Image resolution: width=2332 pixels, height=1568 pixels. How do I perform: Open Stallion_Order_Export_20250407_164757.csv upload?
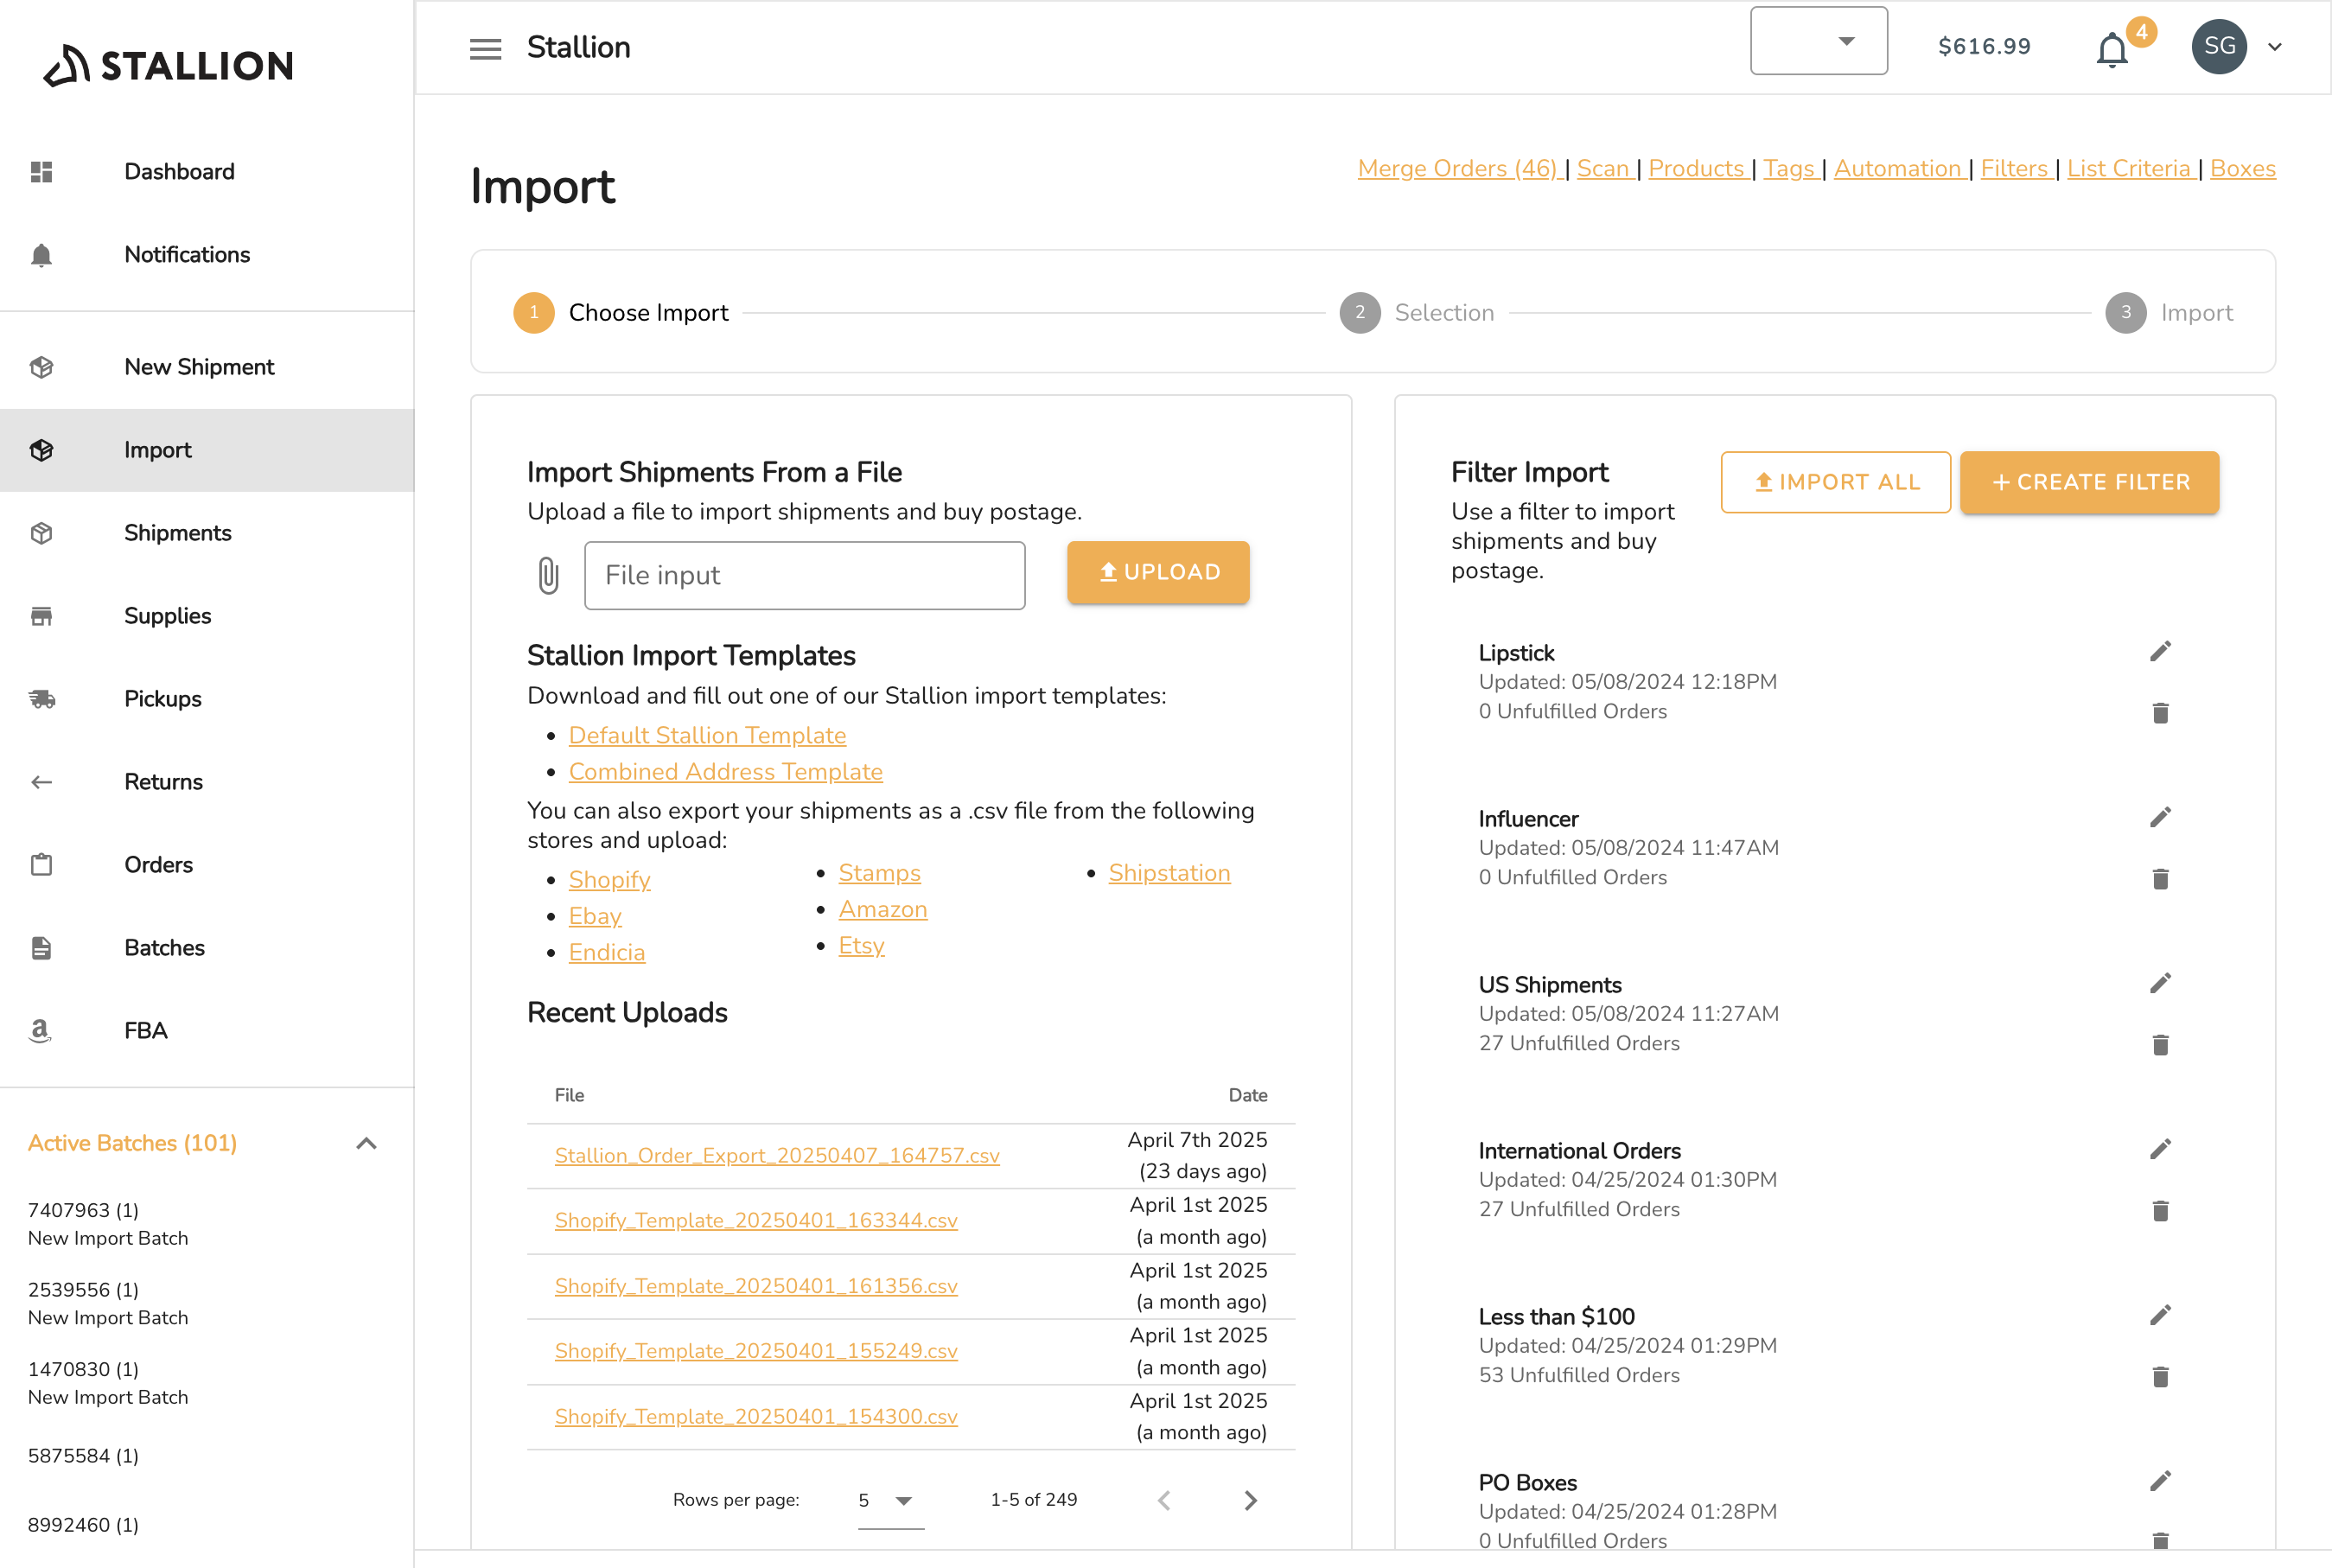(777, 1156)
